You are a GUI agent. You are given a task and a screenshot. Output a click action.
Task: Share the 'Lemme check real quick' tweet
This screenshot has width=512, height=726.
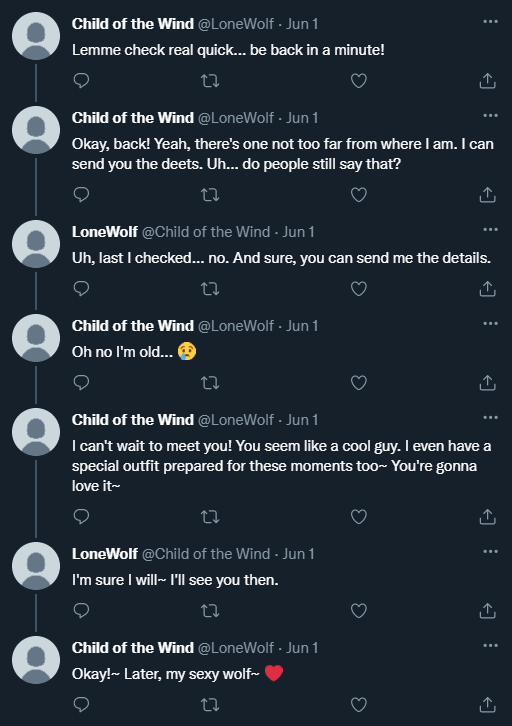(x=487, y=81)
